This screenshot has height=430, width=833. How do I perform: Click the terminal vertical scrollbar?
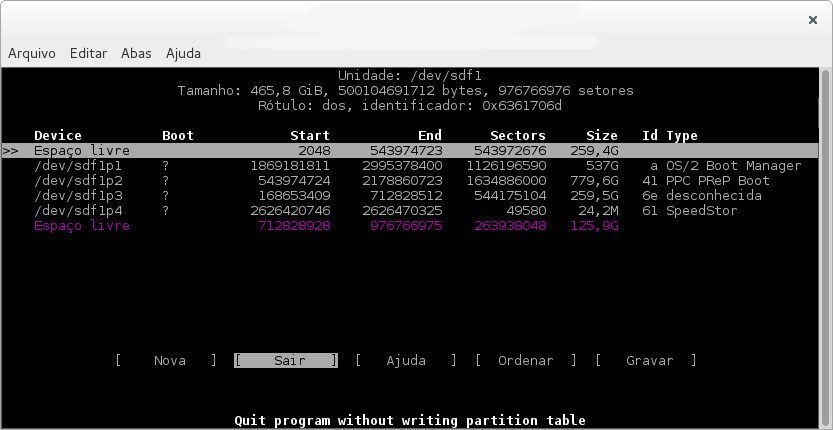(825, 247)
